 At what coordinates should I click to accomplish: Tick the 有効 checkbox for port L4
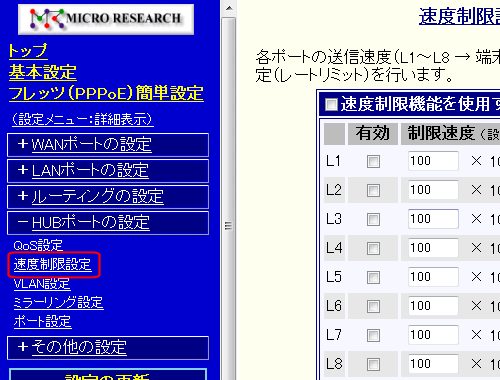[x=373, y=248]
